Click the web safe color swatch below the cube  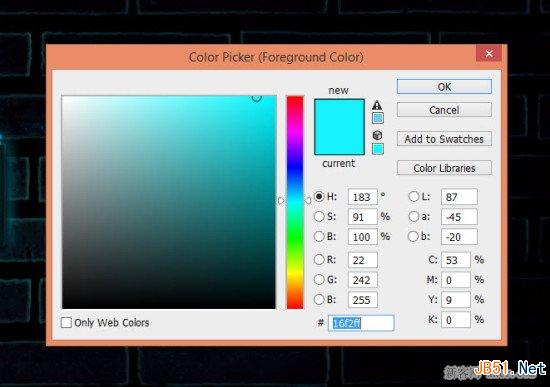point(377,149)
